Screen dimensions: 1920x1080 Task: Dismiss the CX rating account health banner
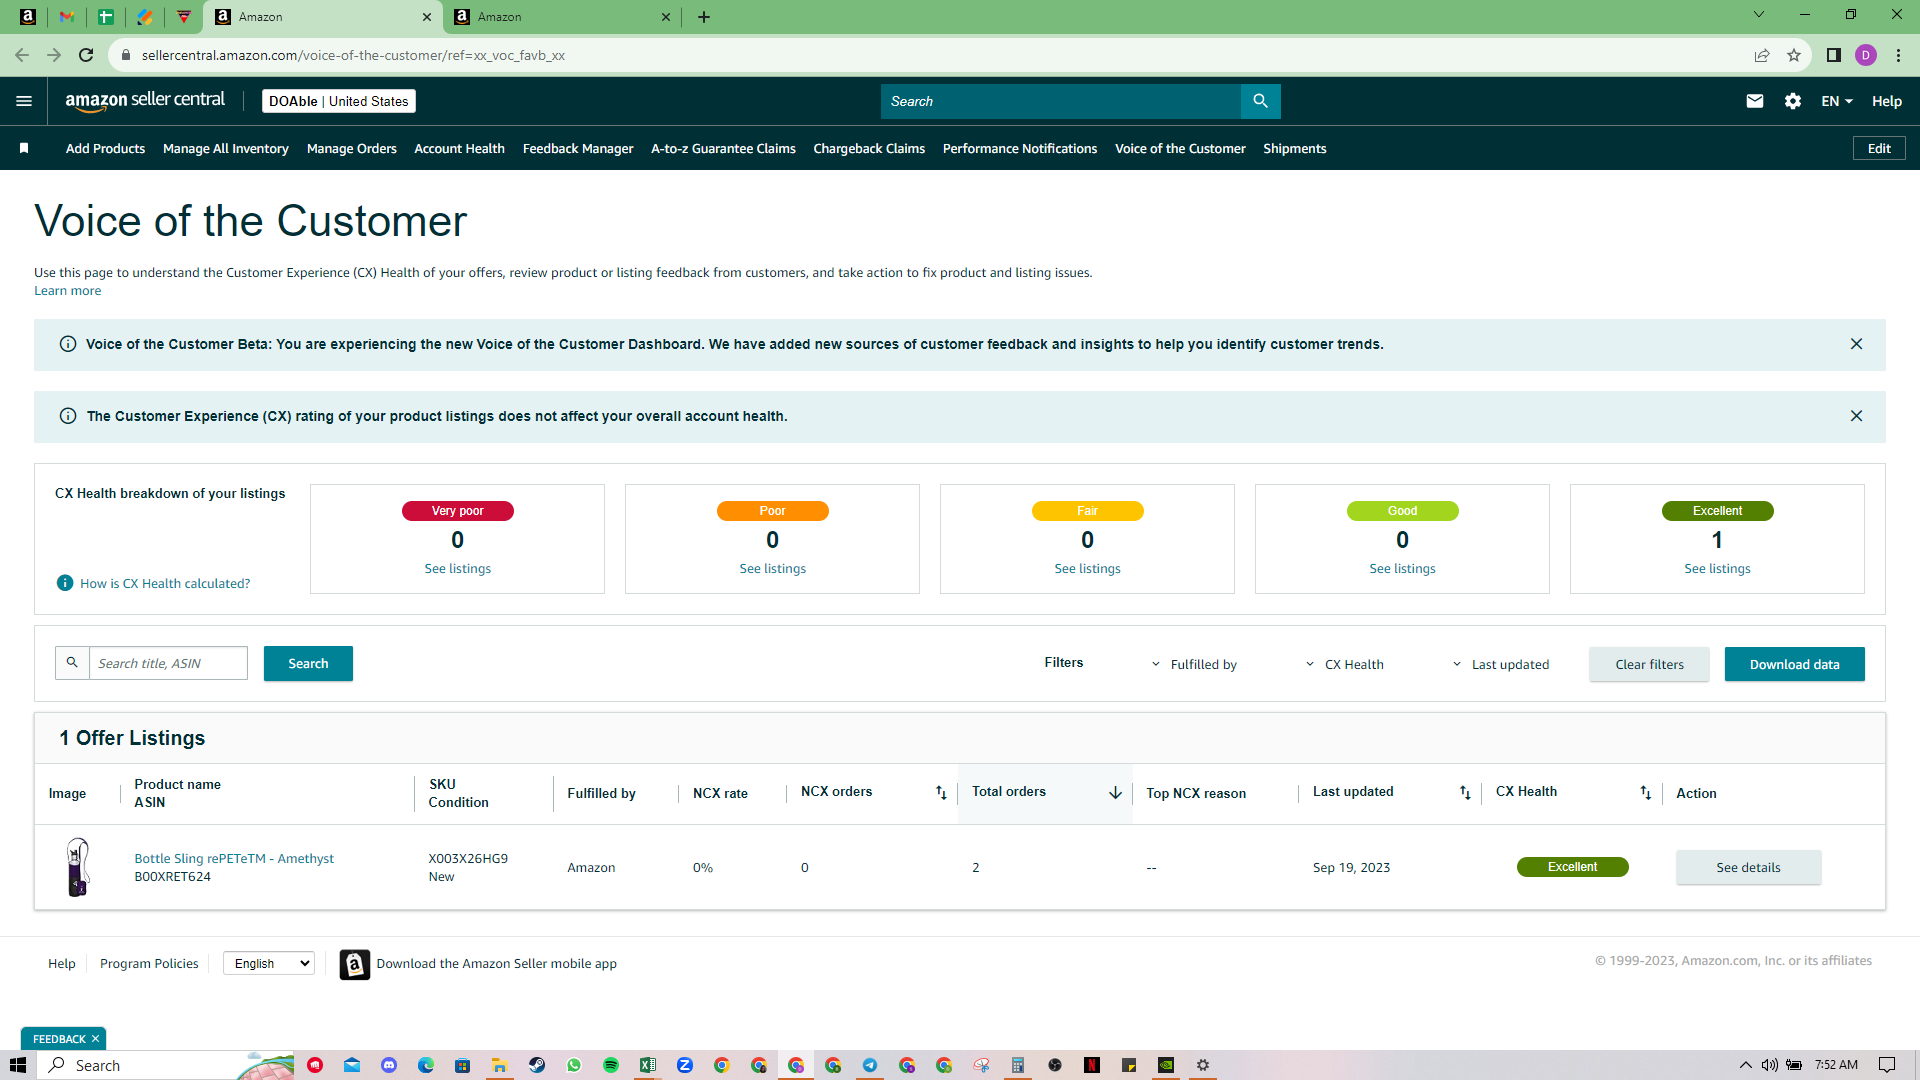tap(1856, 416)
